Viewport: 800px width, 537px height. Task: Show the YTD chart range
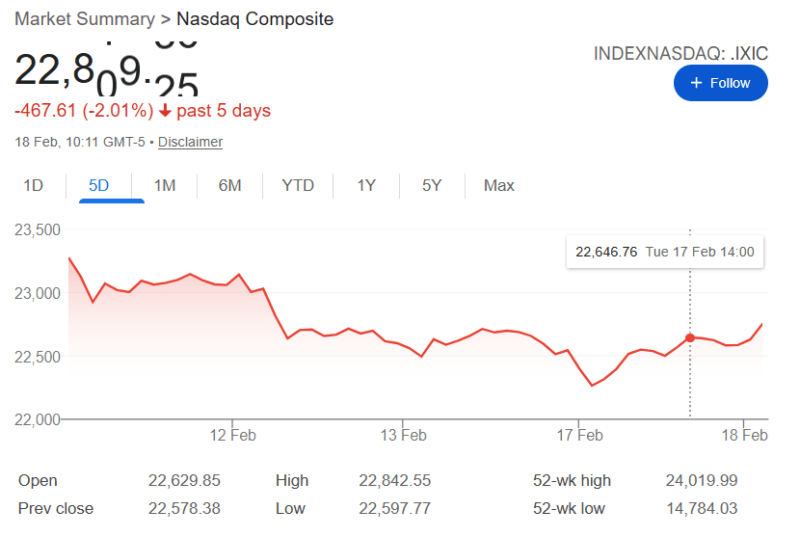[x=298, y=185]
